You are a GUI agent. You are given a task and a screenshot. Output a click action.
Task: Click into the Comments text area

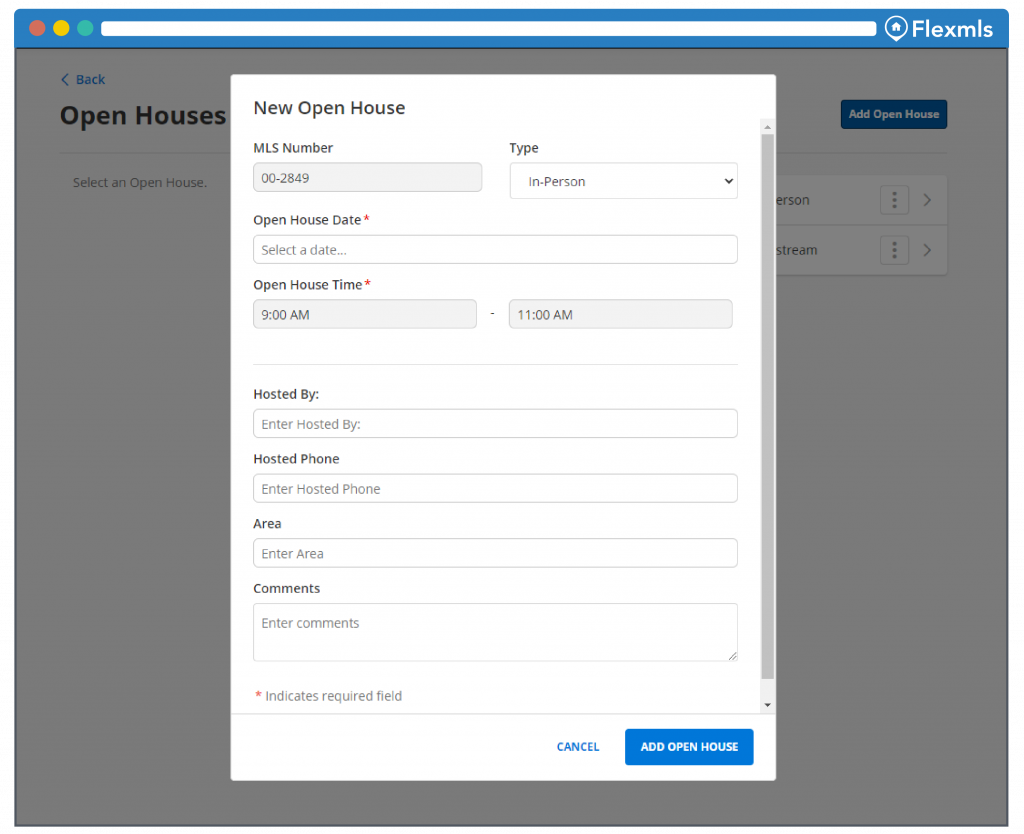[x=495, y=632]
